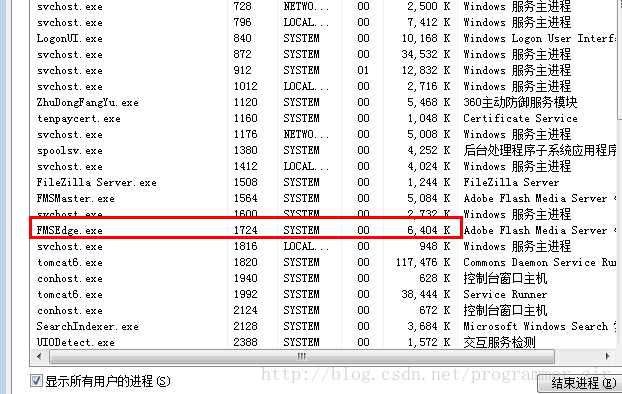Select svchost.exe with PID 1176
The height and width of the screenshot is (394, 622).
69,135
